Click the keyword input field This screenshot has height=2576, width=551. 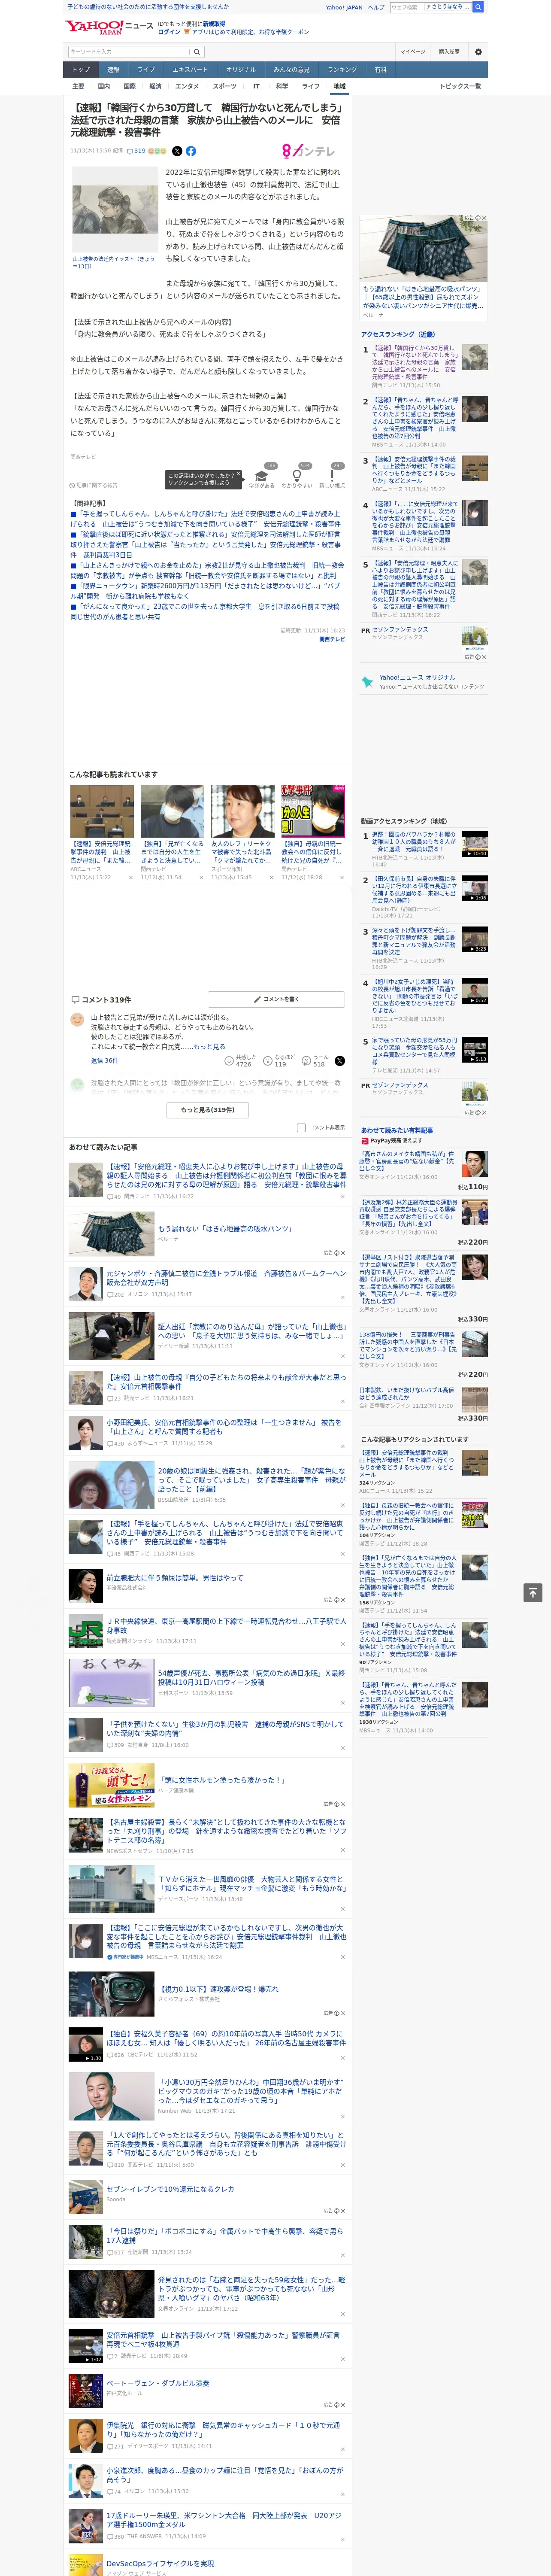[x=129, y=52]
